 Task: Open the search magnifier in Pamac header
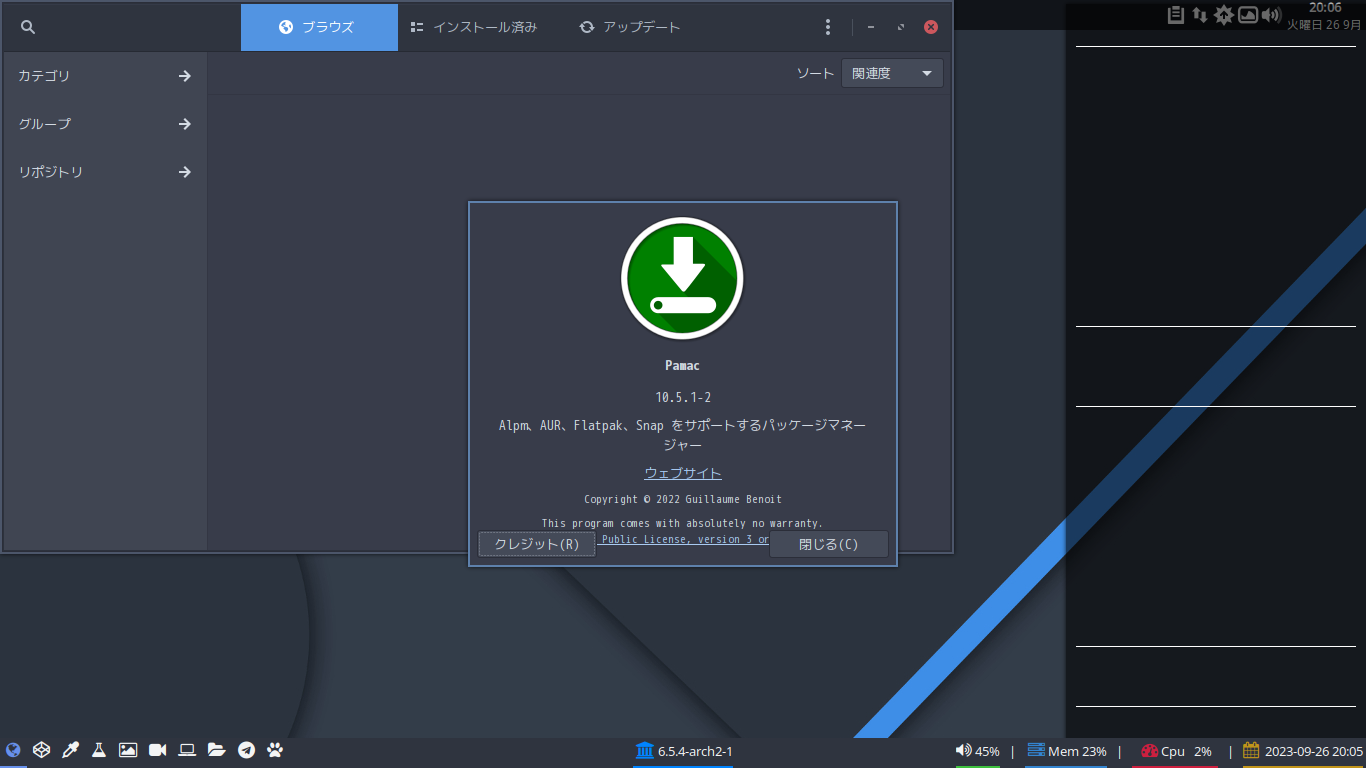(x=28, y=27)
